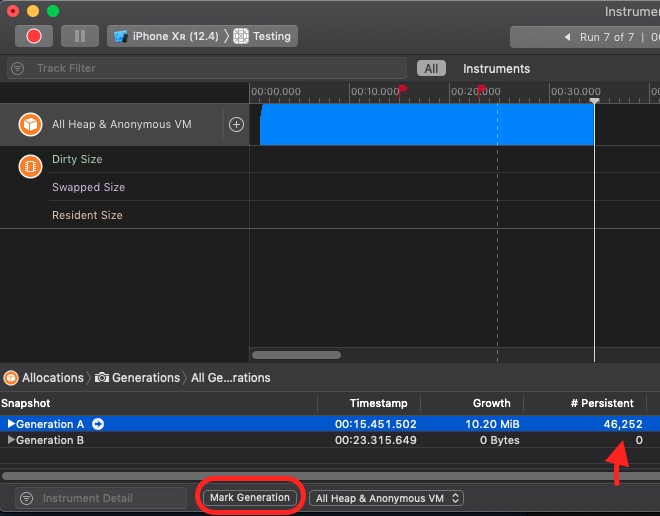This screenshot has width=660, height=516.
Task: Sort by the Growth column header
Action: pos(491,403)
